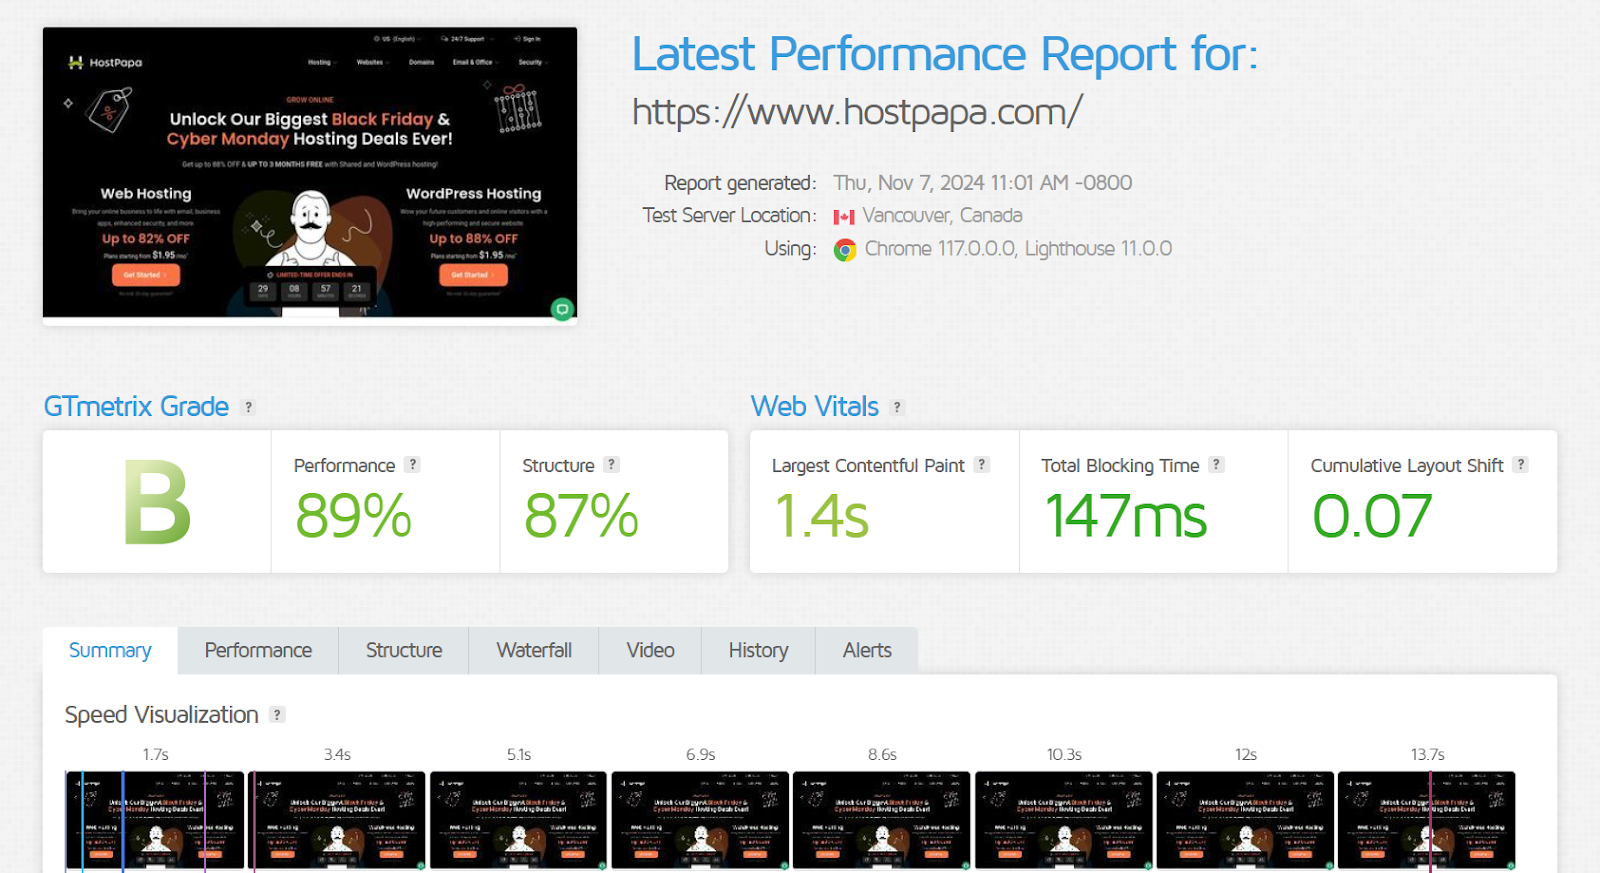Image resolution: width=1600 pixels, height=873 pixels.
Task: Click the Vancouver, Canada location text
Action: click(x=942, y=216)
